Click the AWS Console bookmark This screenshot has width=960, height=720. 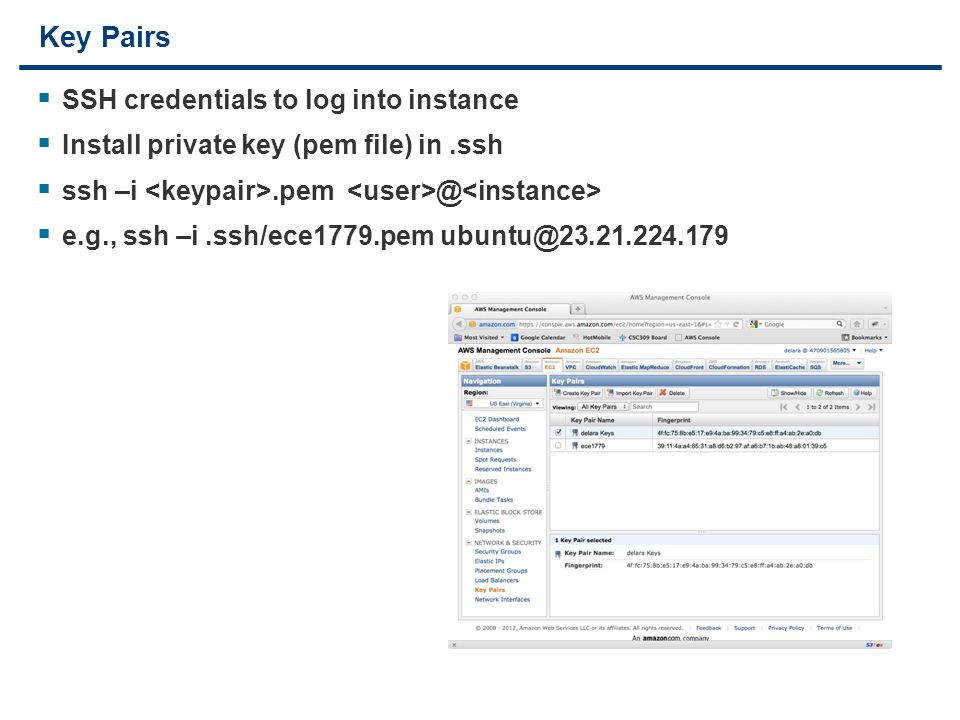click(697, 337)
